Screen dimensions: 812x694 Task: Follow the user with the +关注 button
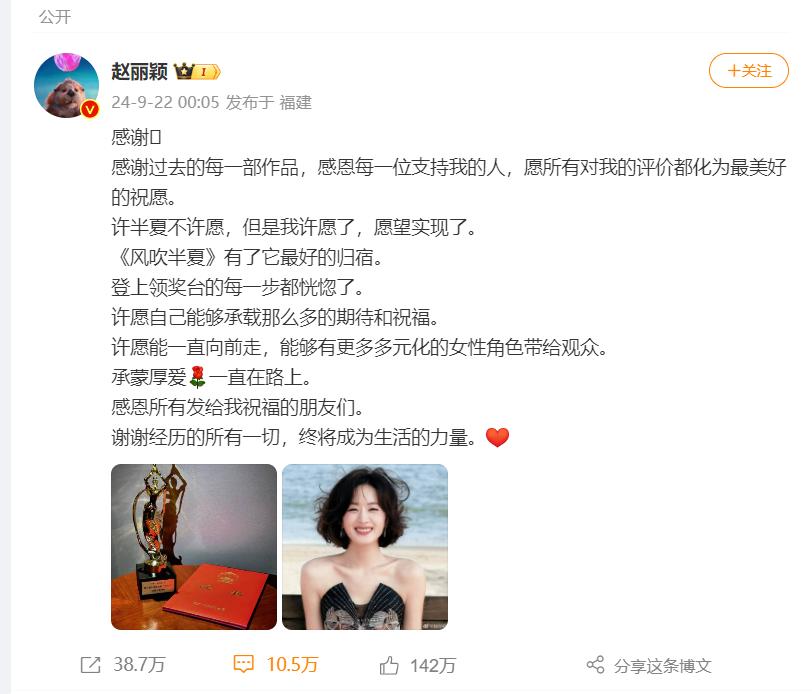(x=748, y=70)
